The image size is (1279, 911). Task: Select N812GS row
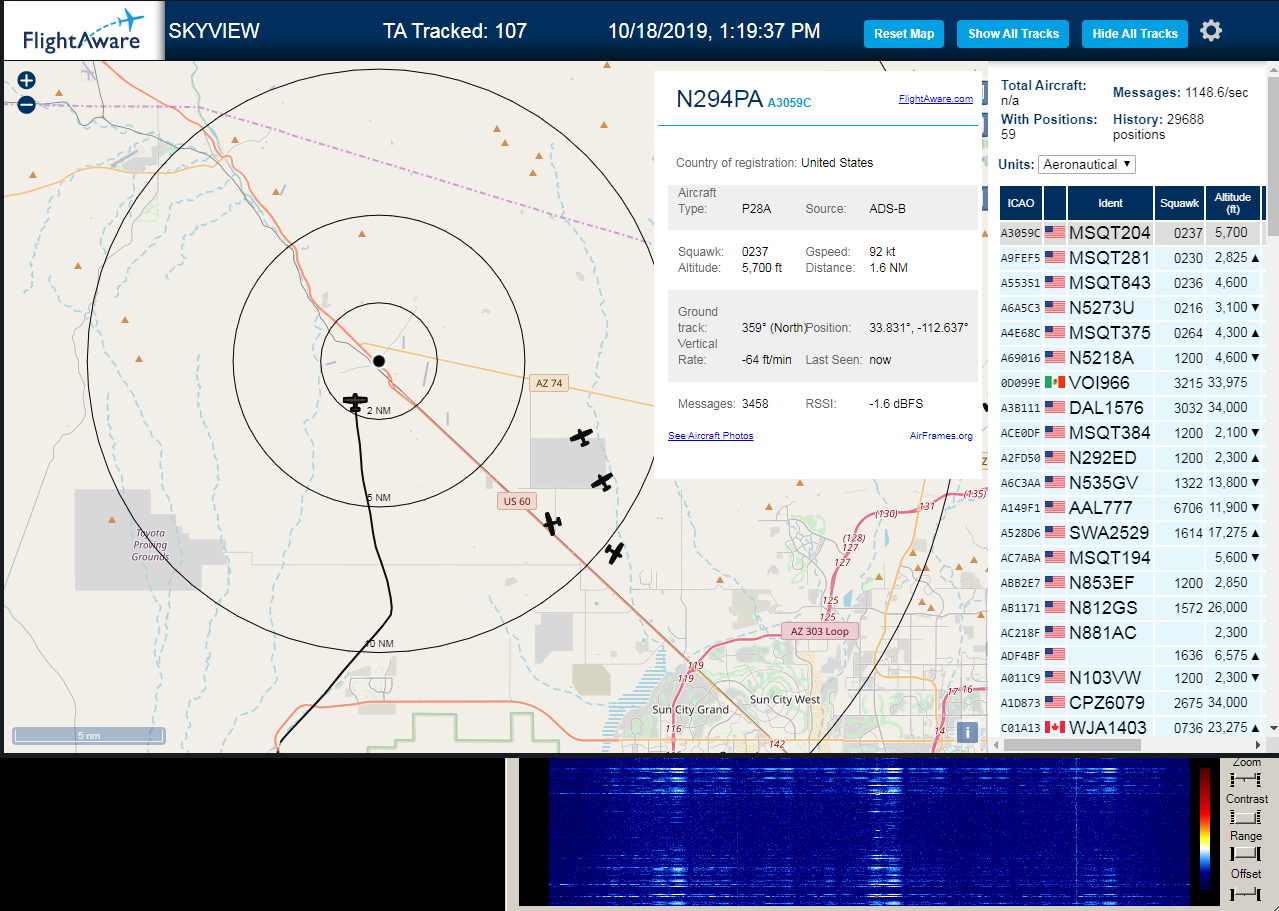click(1132, 608)
